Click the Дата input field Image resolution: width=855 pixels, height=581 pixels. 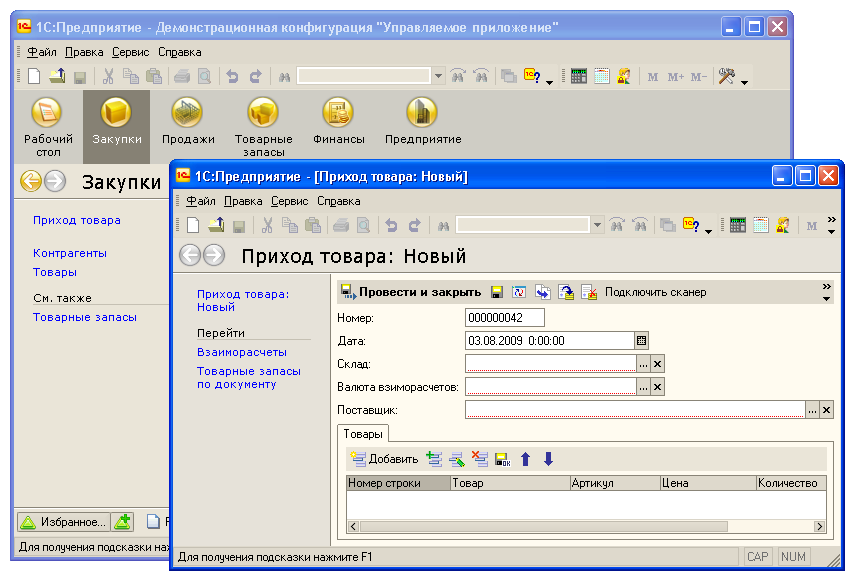click(550, 341)
